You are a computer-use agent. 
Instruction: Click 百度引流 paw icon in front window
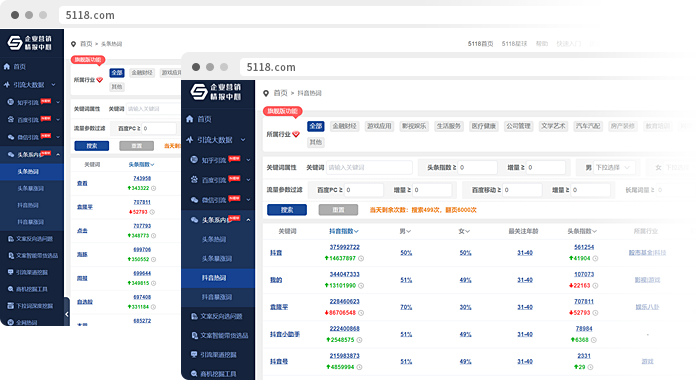(x=194, y=180)
